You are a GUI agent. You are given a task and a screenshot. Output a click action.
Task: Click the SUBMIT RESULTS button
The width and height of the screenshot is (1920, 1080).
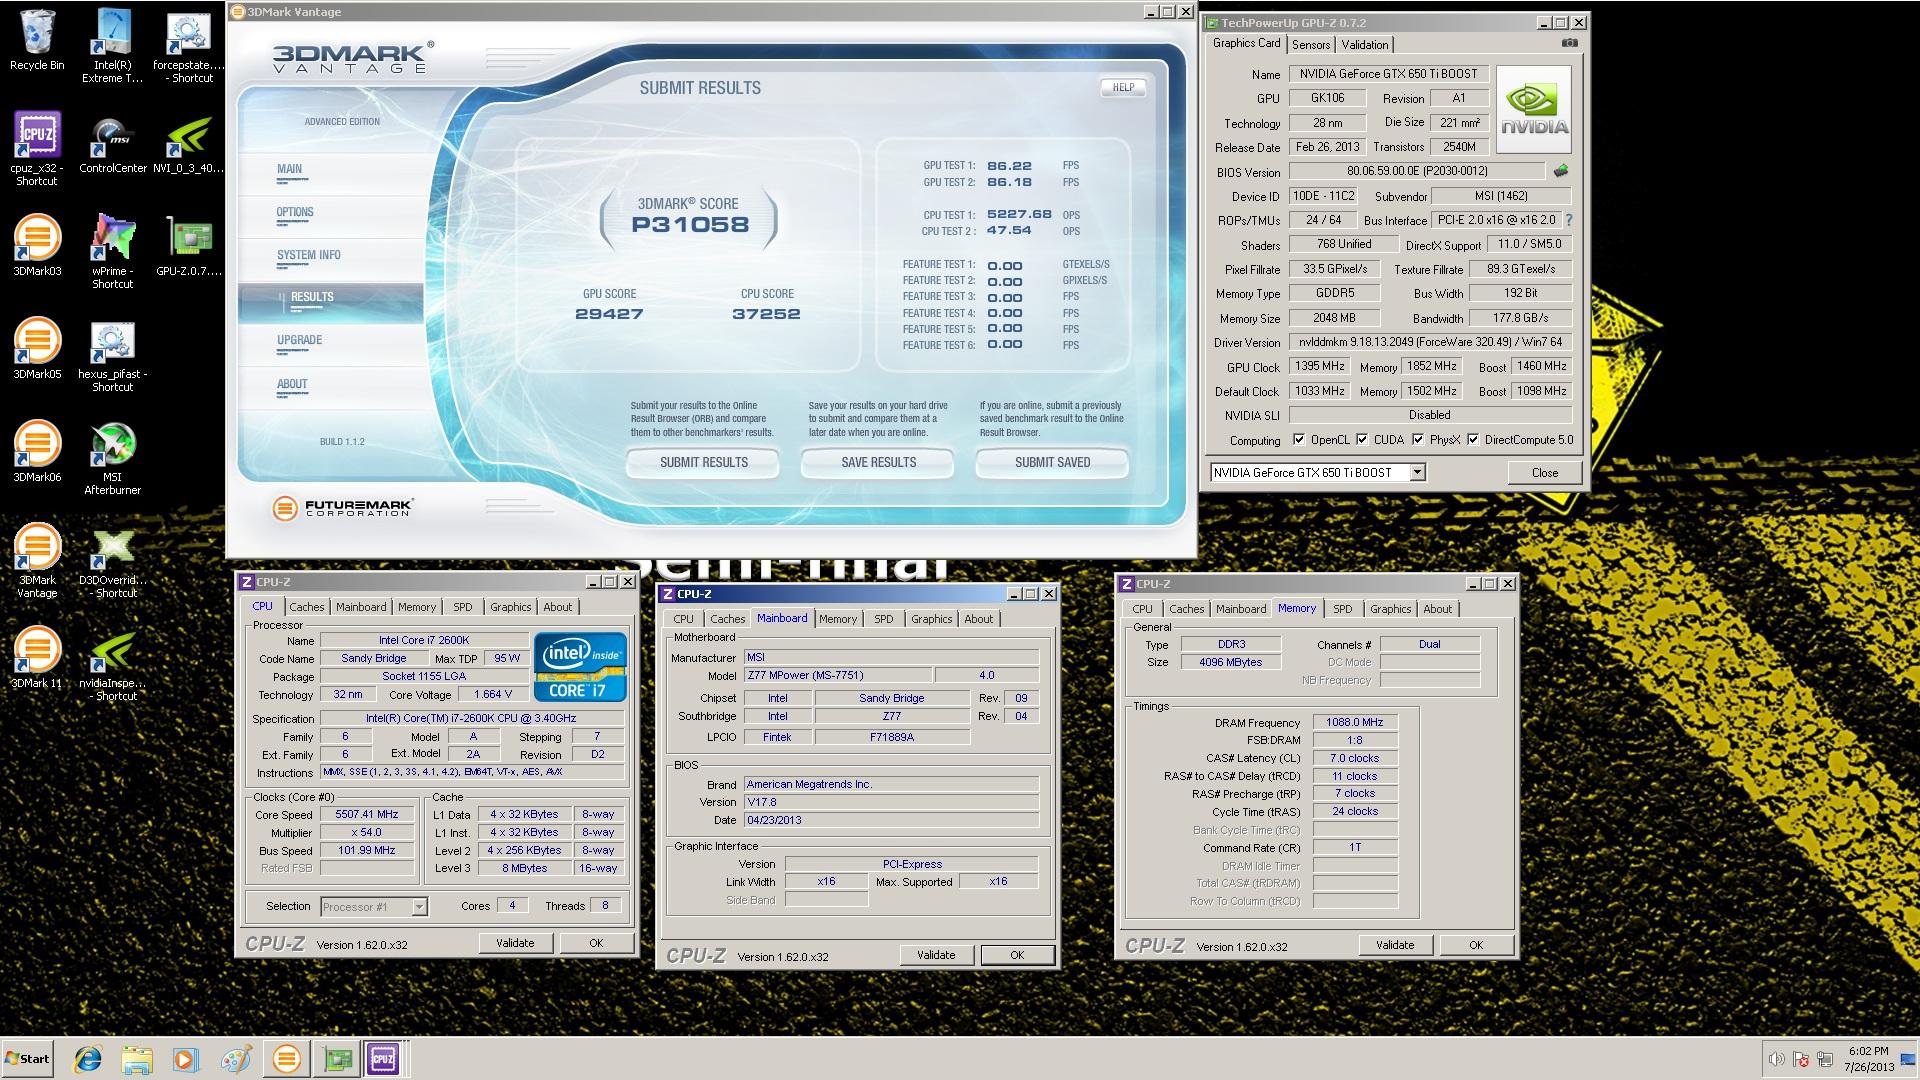703,462
